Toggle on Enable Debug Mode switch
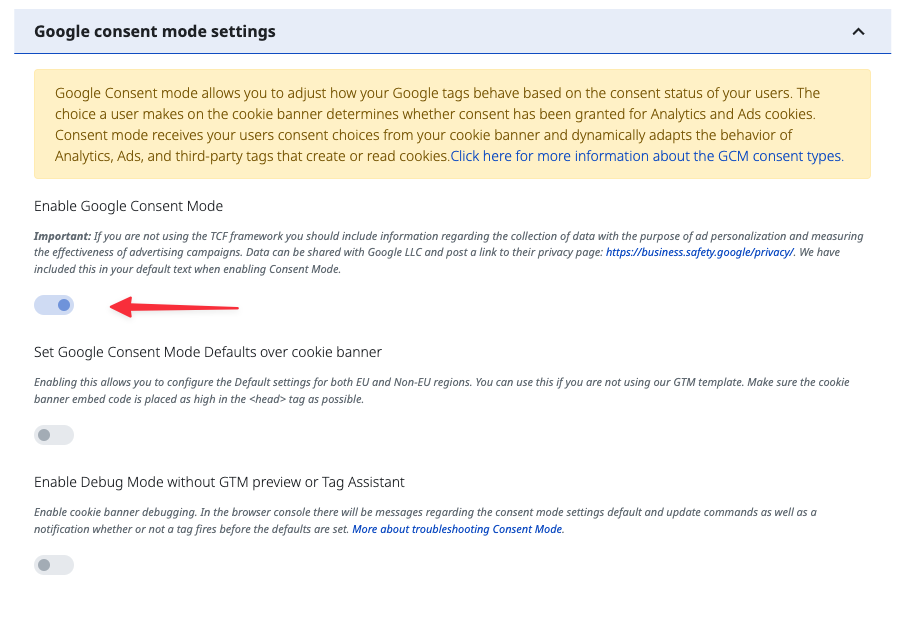Image resolution: width=907 pixels, height=625 pixels. pyautogui.click(x=54, y=565)
